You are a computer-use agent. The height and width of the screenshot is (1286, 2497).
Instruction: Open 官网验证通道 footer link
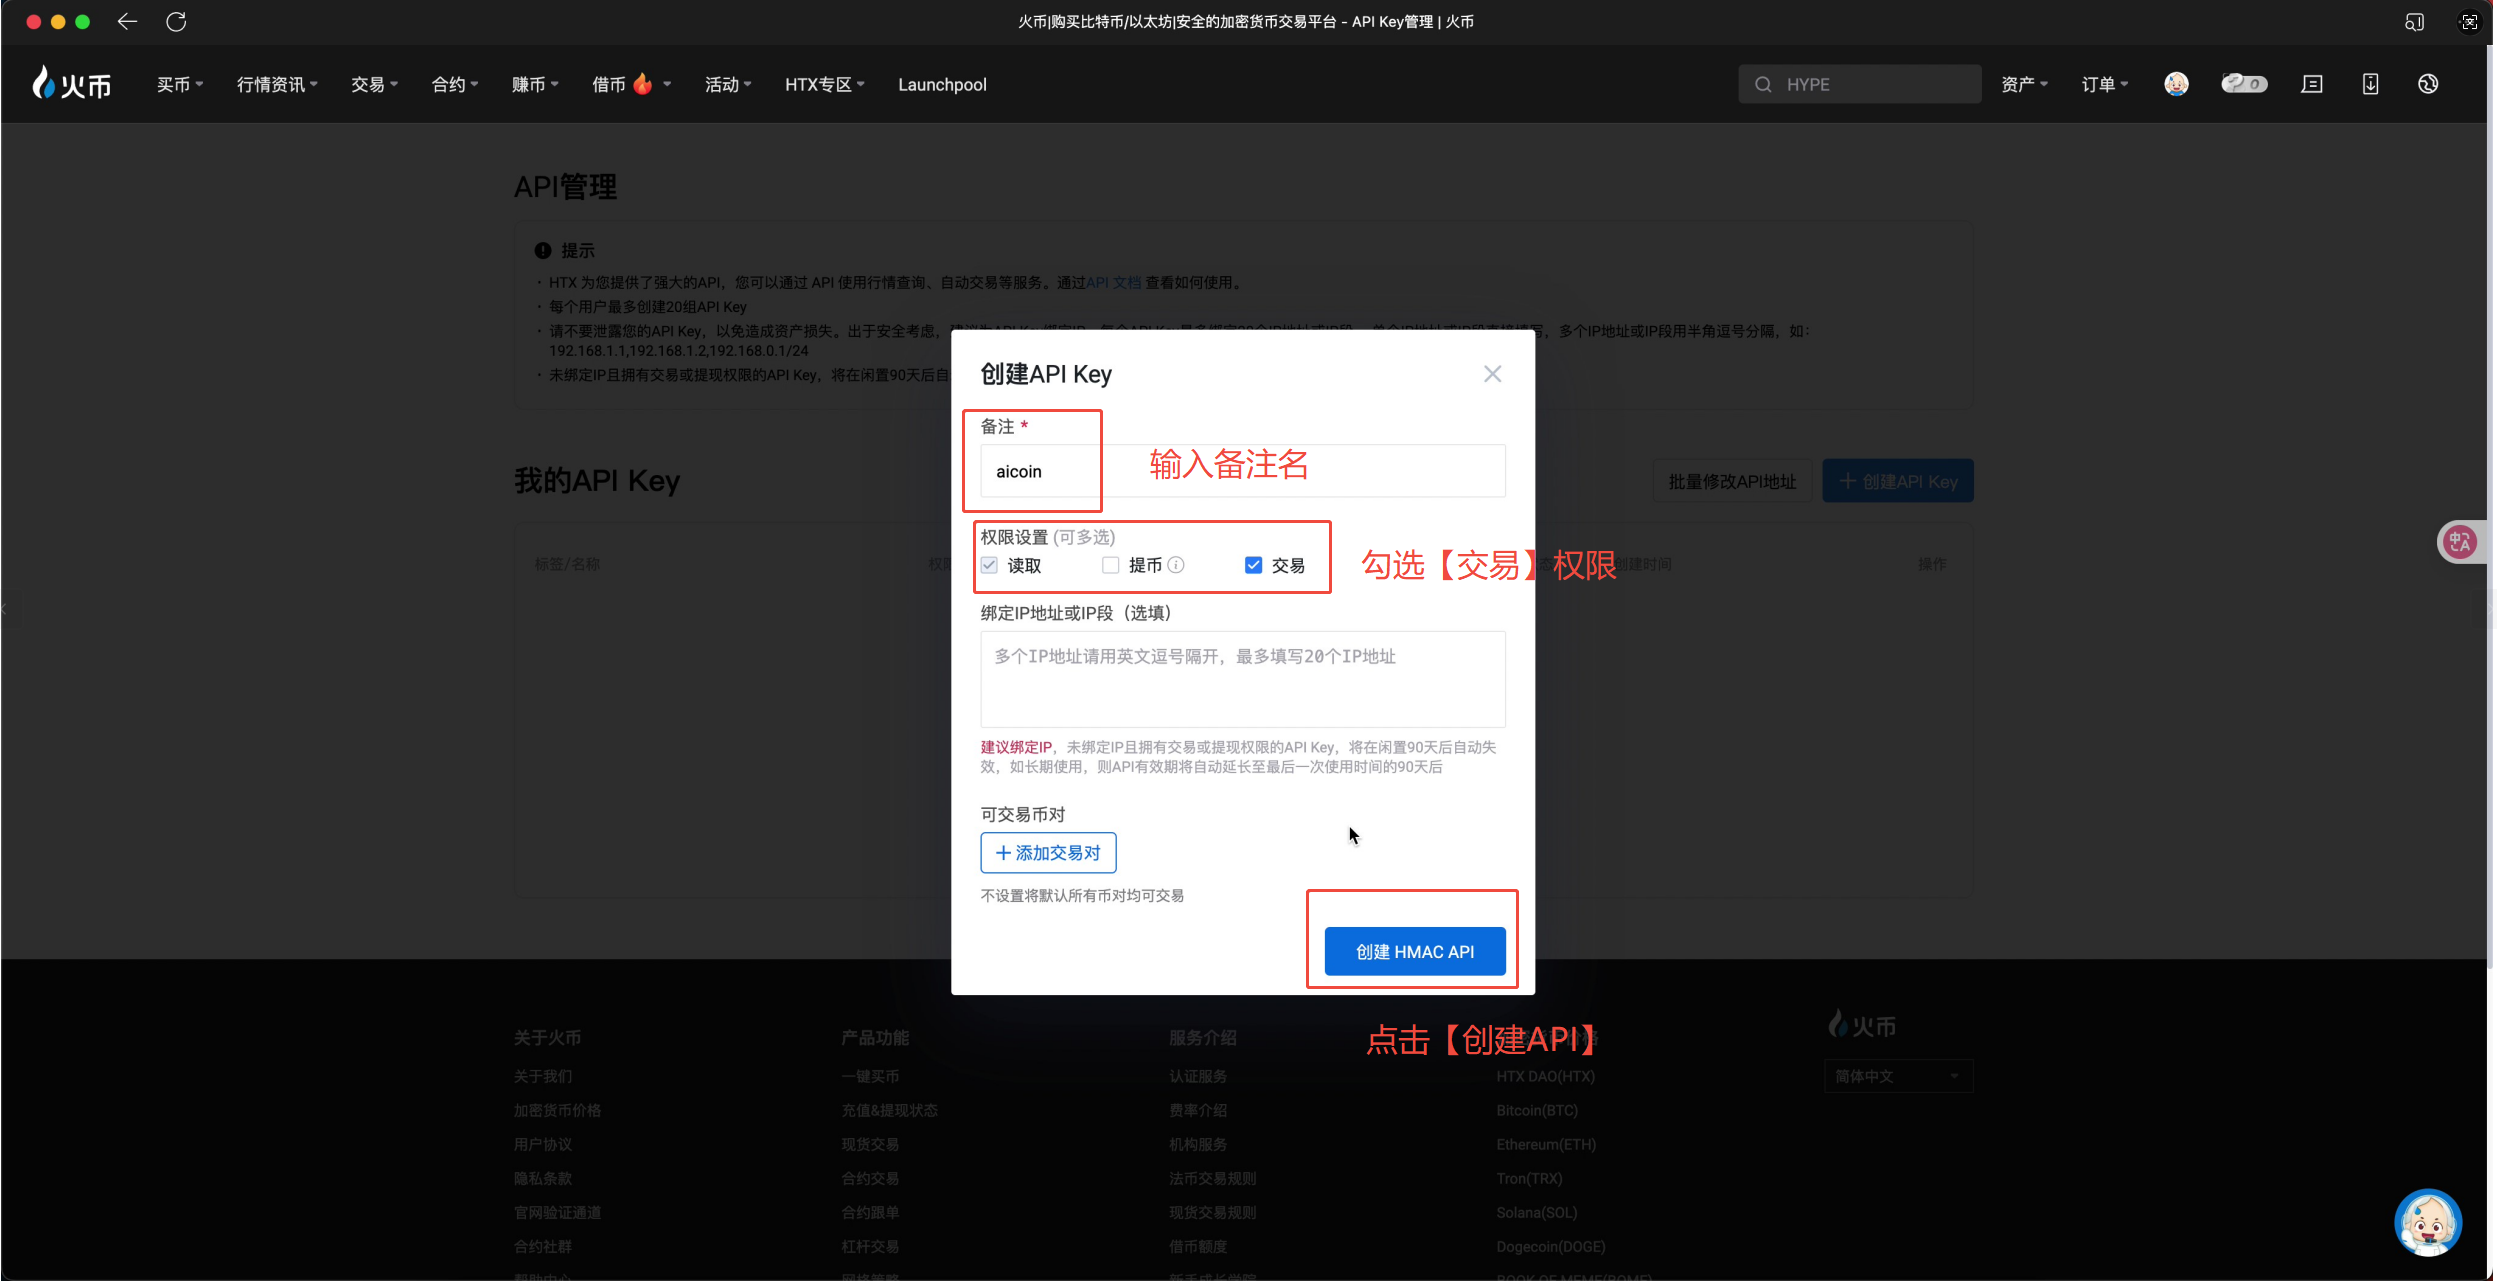[557, 1213]
